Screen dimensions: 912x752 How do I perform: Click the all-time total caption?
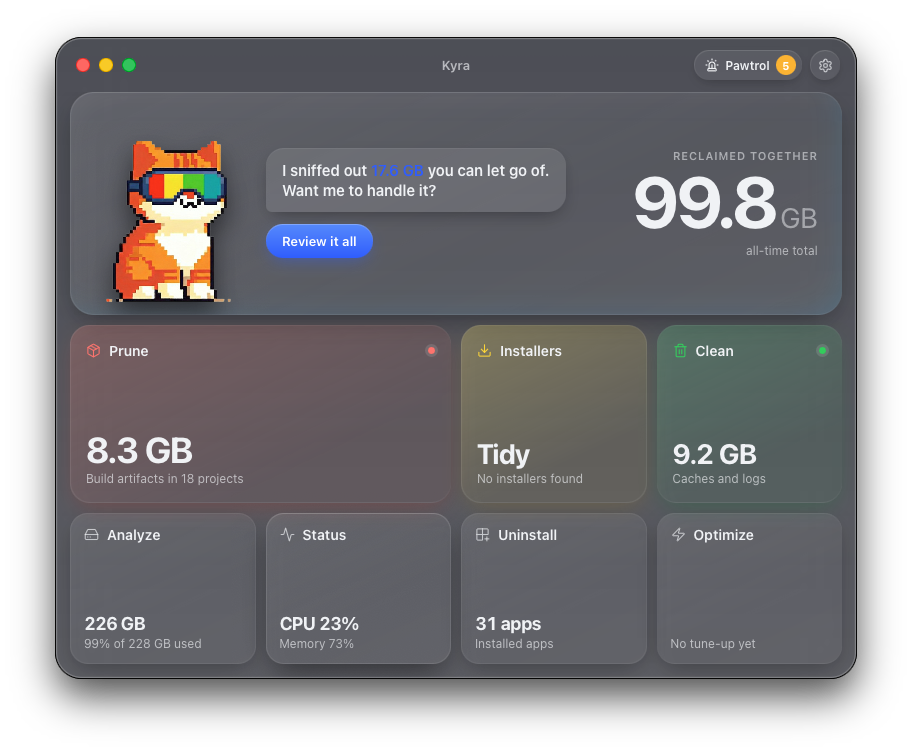point(782,251)
